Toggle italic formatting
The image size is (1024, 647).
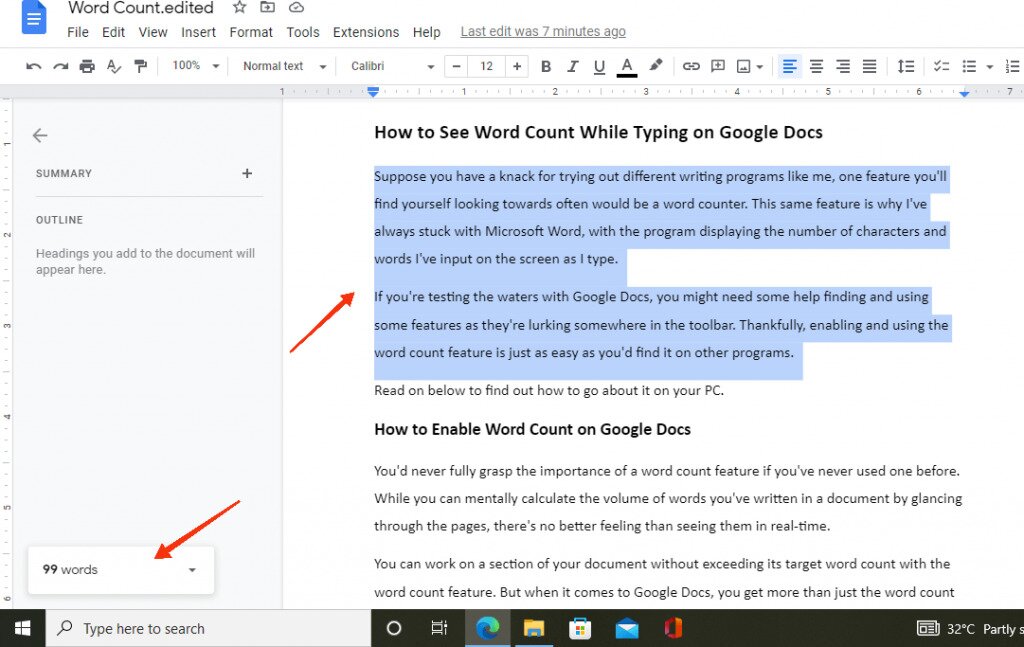pos(572,65)
